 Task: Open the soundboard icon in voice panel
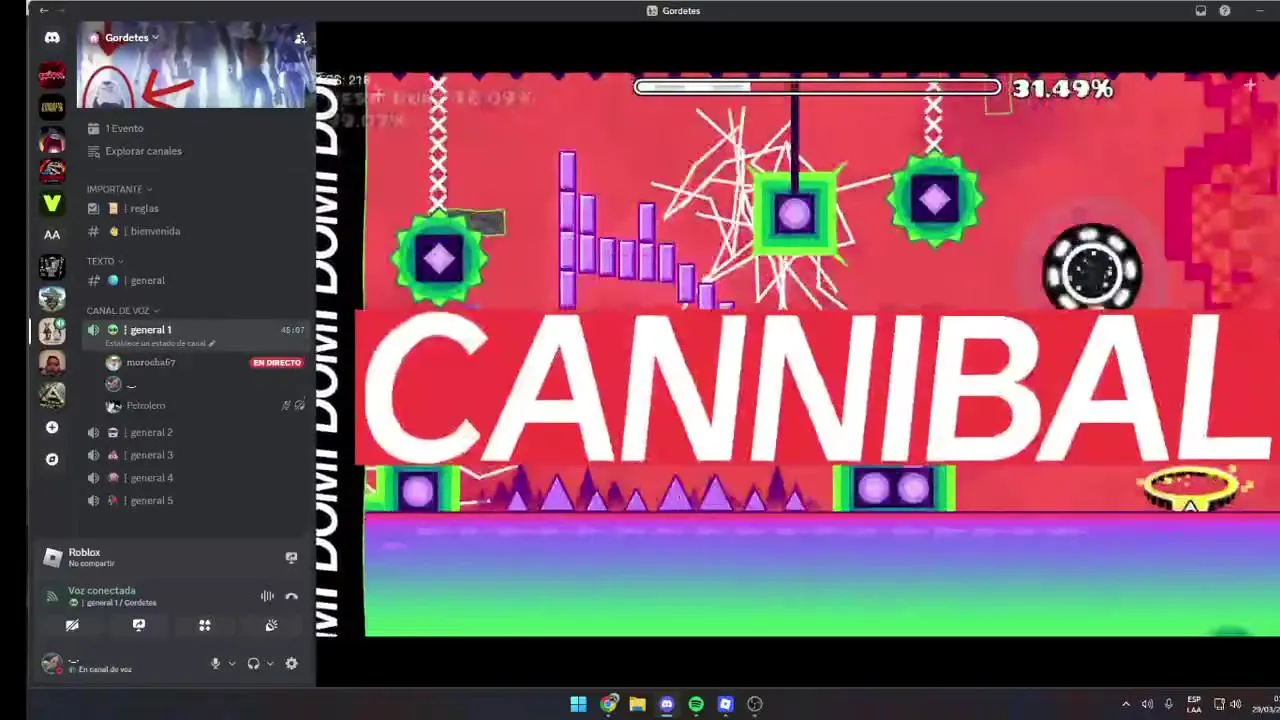point(271,625)
